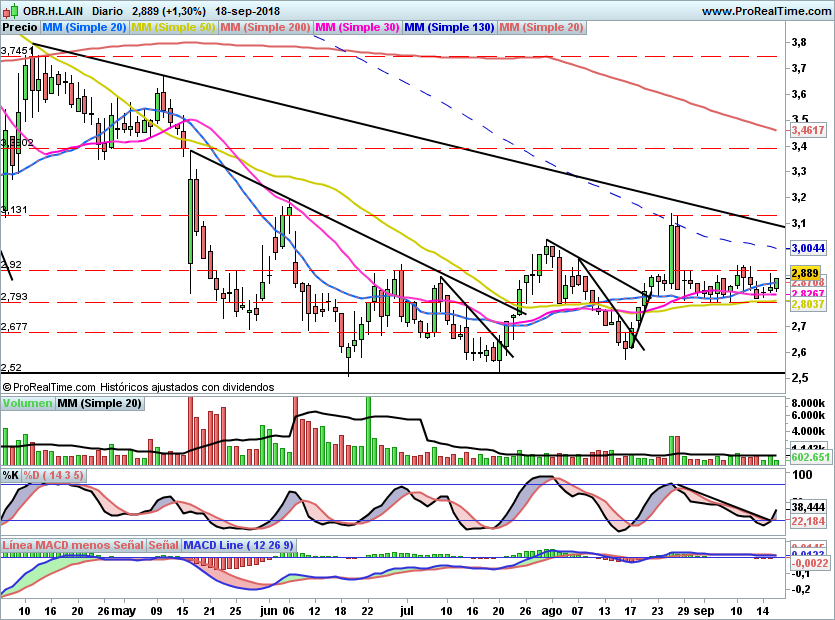Open the MM (Simple 130) indicator settings
The width and height of the screenshot is (835, 620).
449,27
